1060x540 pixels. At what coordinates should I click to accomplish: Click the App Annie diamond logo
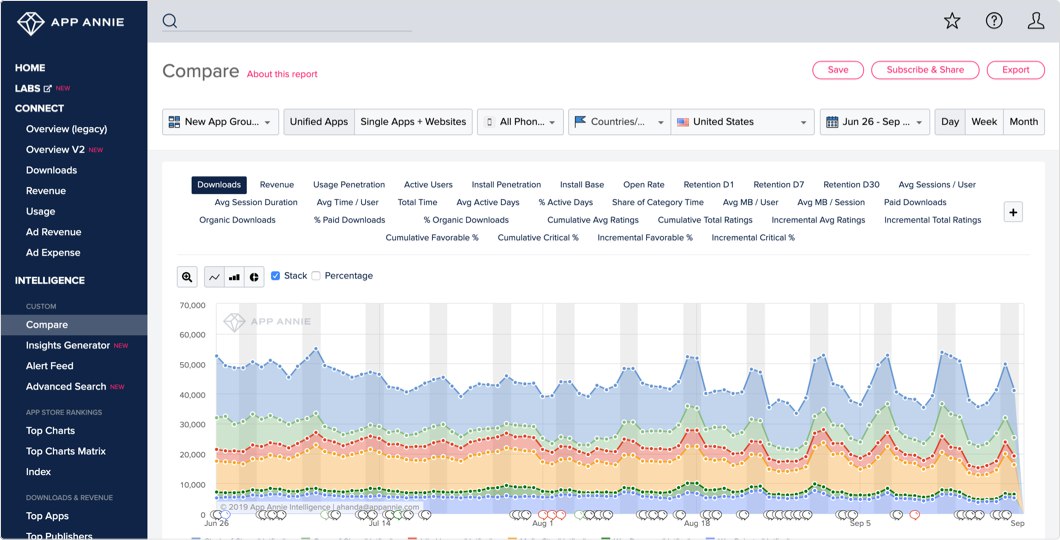[30, 22]
